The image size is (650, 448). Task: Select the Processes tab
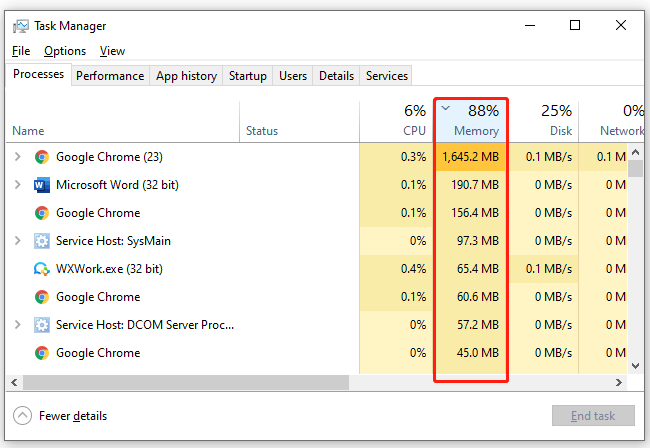click(x=39, y=74)
